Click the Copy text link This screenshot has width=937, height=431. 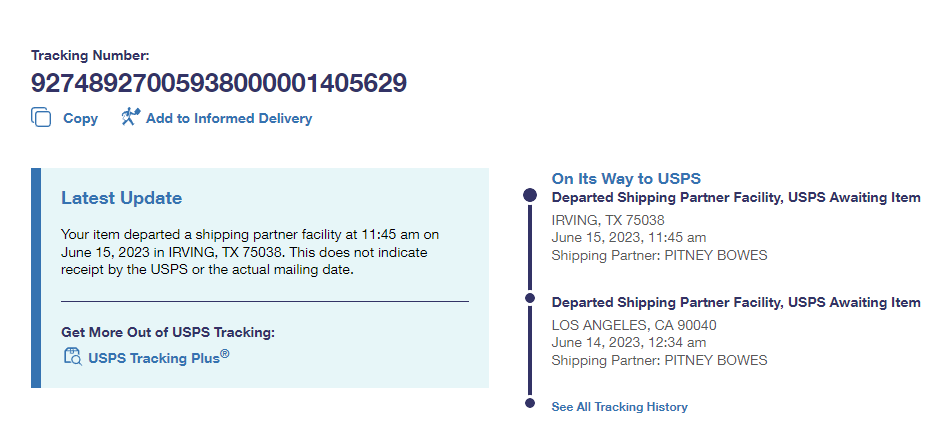coord(80,118)
